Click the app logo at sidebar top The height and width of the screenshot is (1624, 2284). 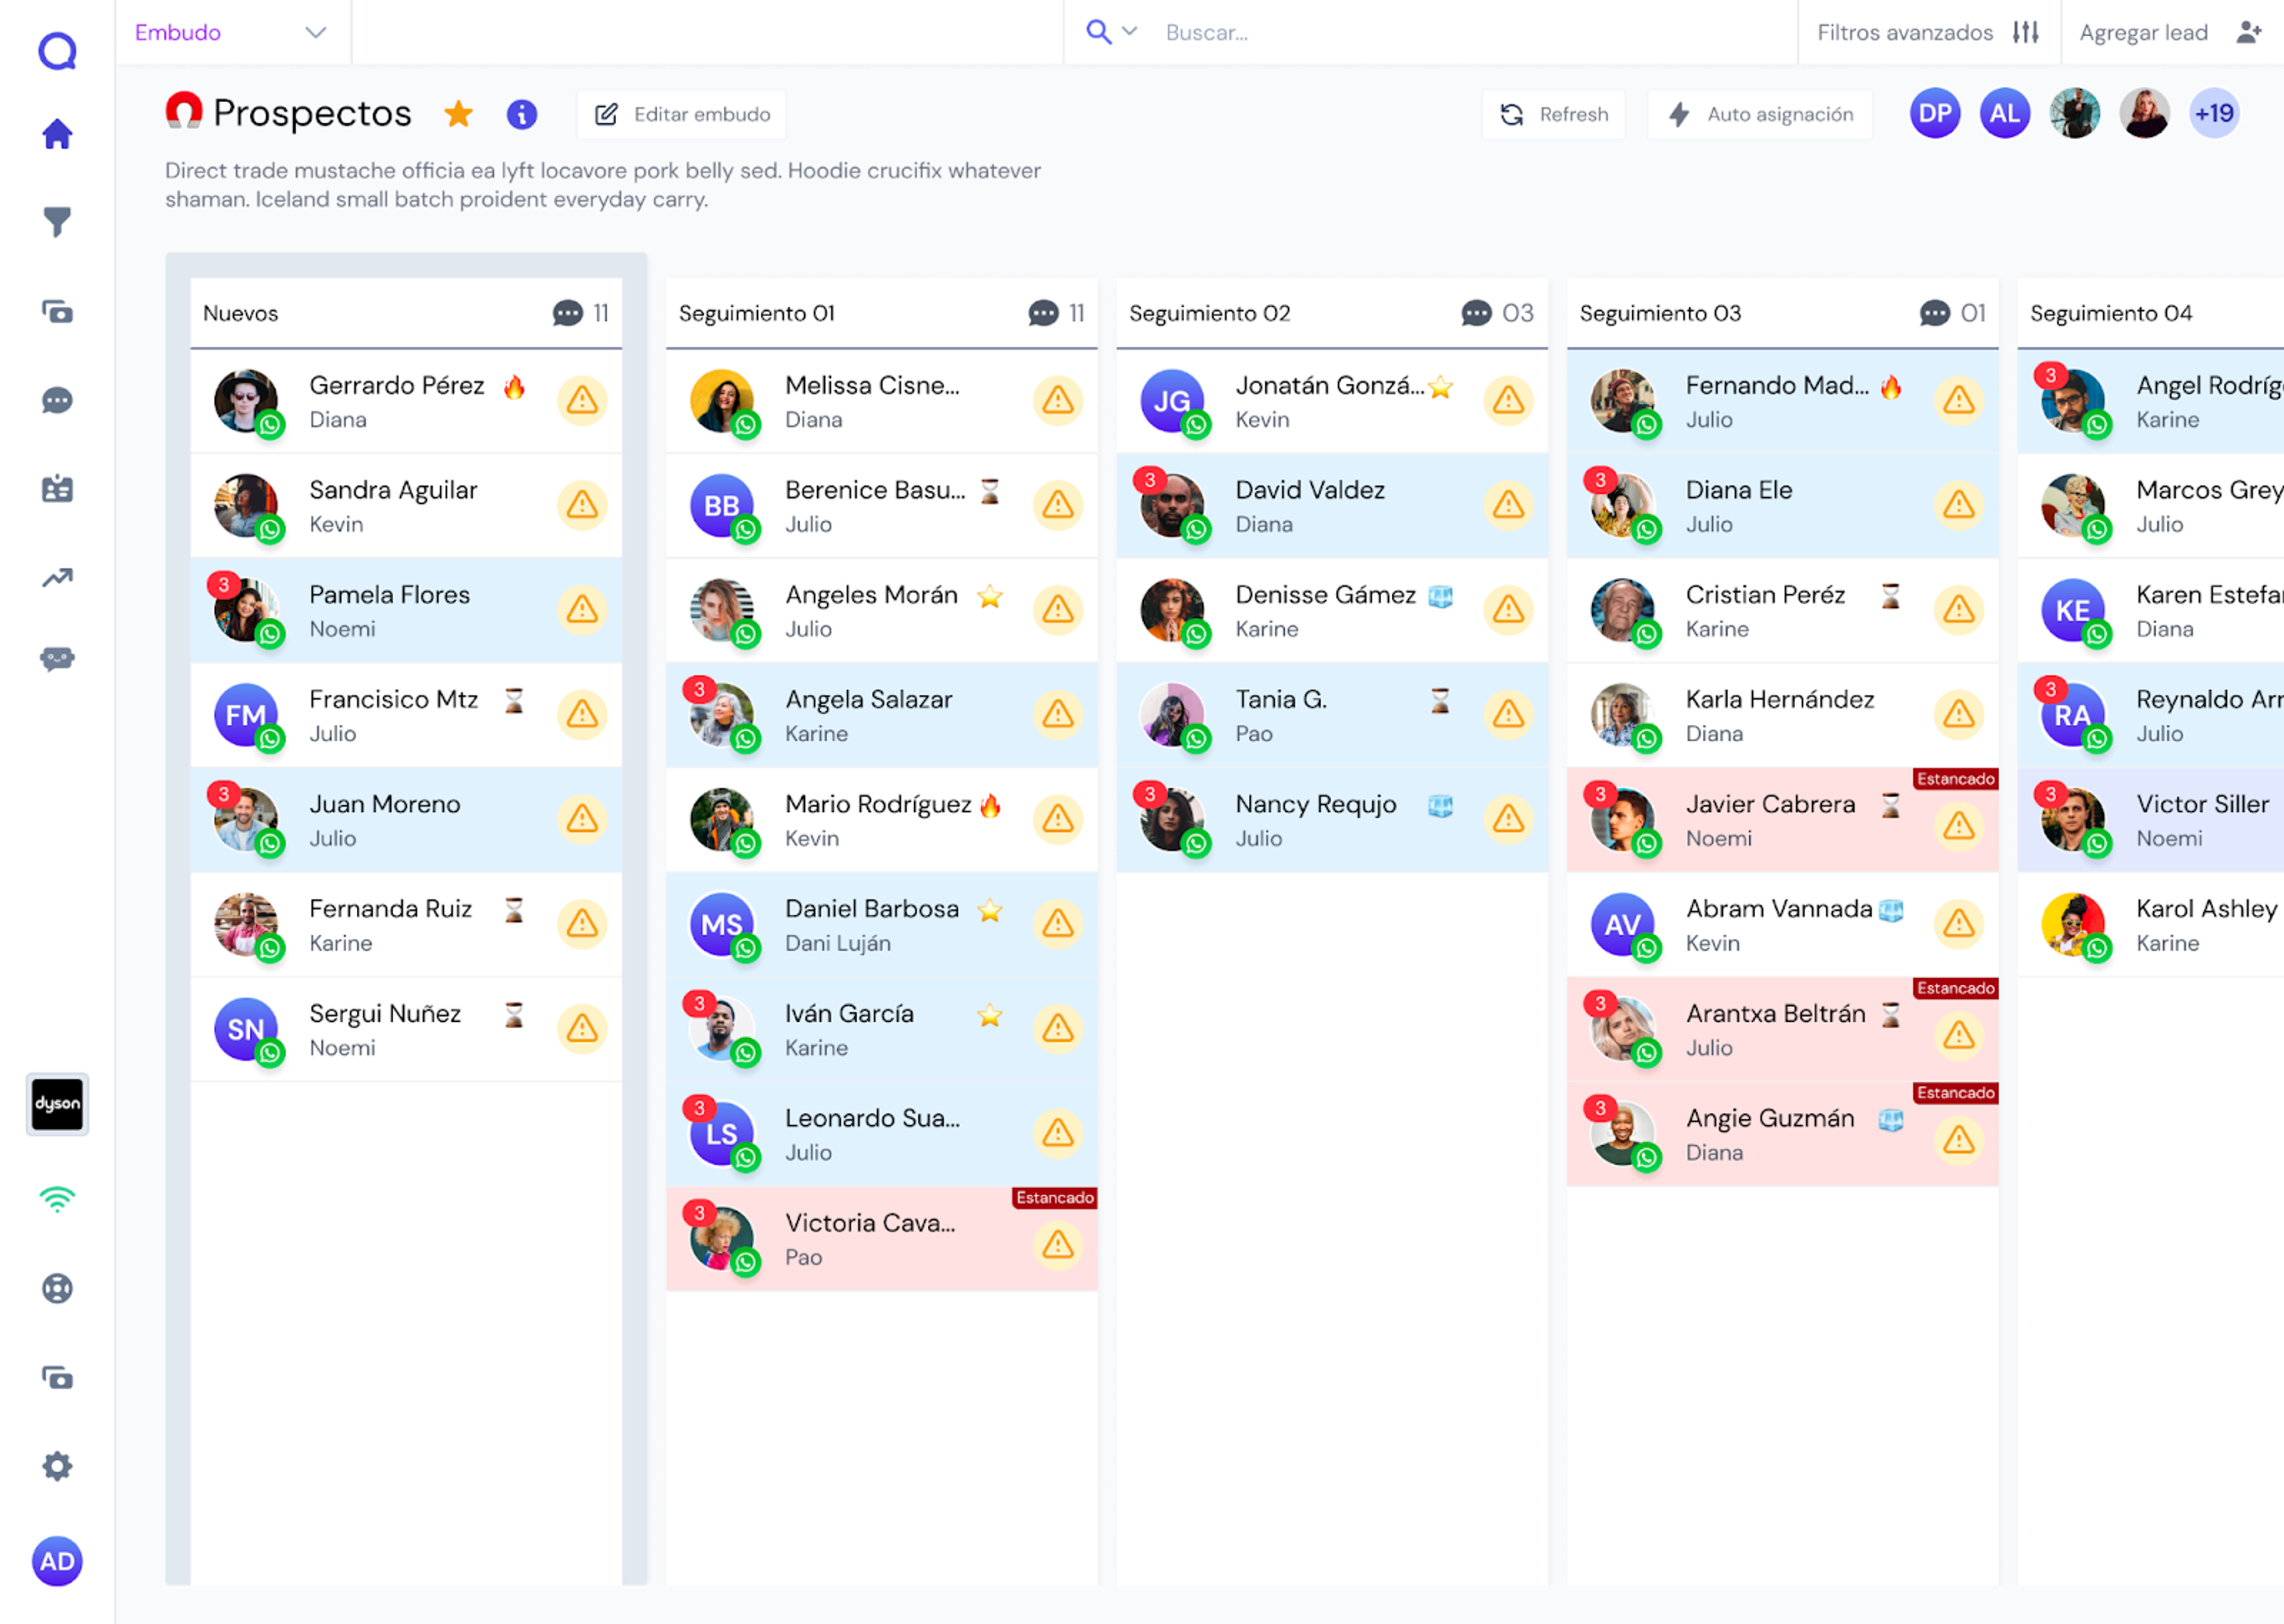57,51
